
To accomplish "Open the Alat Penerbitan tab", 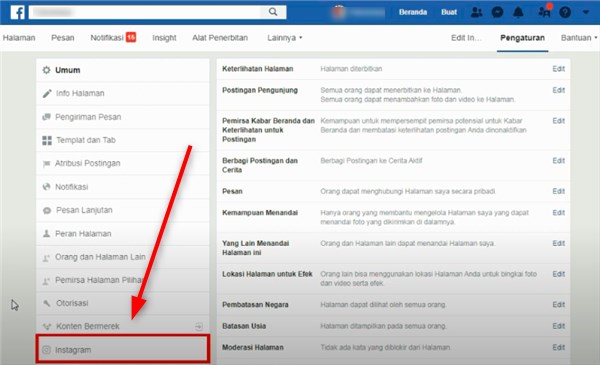I will click(x=220, y=37).
